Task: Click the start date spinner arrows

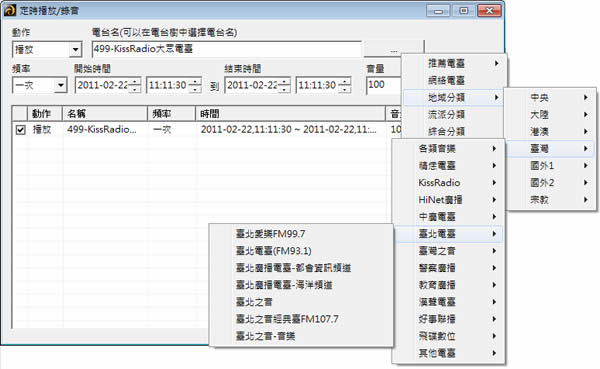Action: point(135,85)
